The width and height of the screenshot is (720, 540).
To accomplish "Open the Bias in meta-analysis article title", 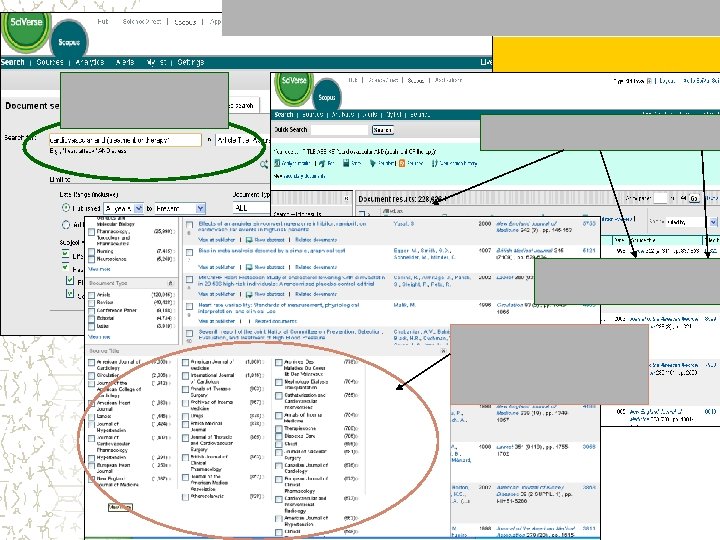I will coord(272,251).
